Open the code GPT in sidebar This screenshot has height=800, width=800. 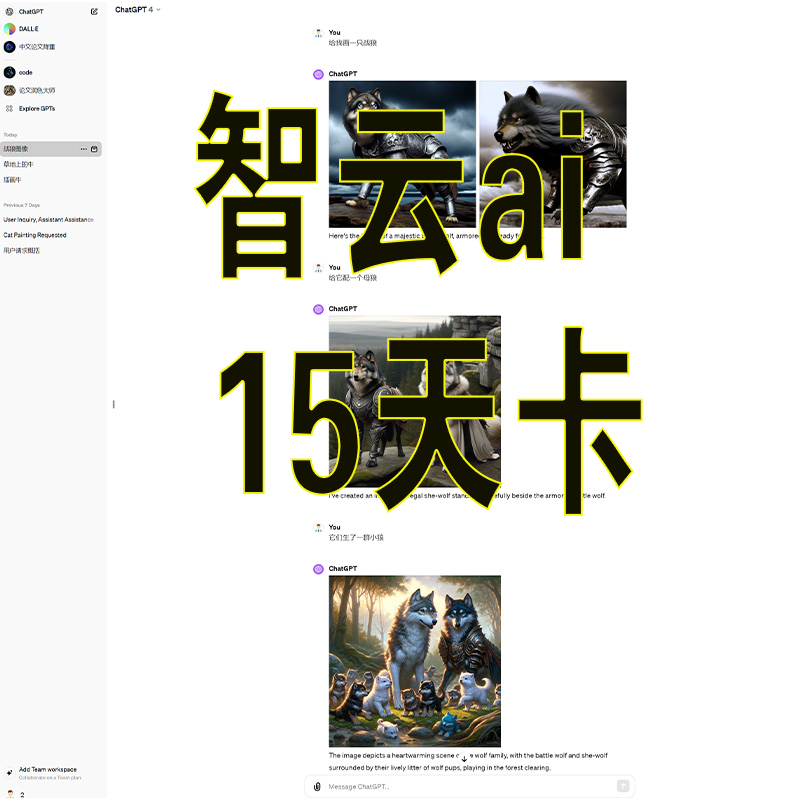point(26,72)
